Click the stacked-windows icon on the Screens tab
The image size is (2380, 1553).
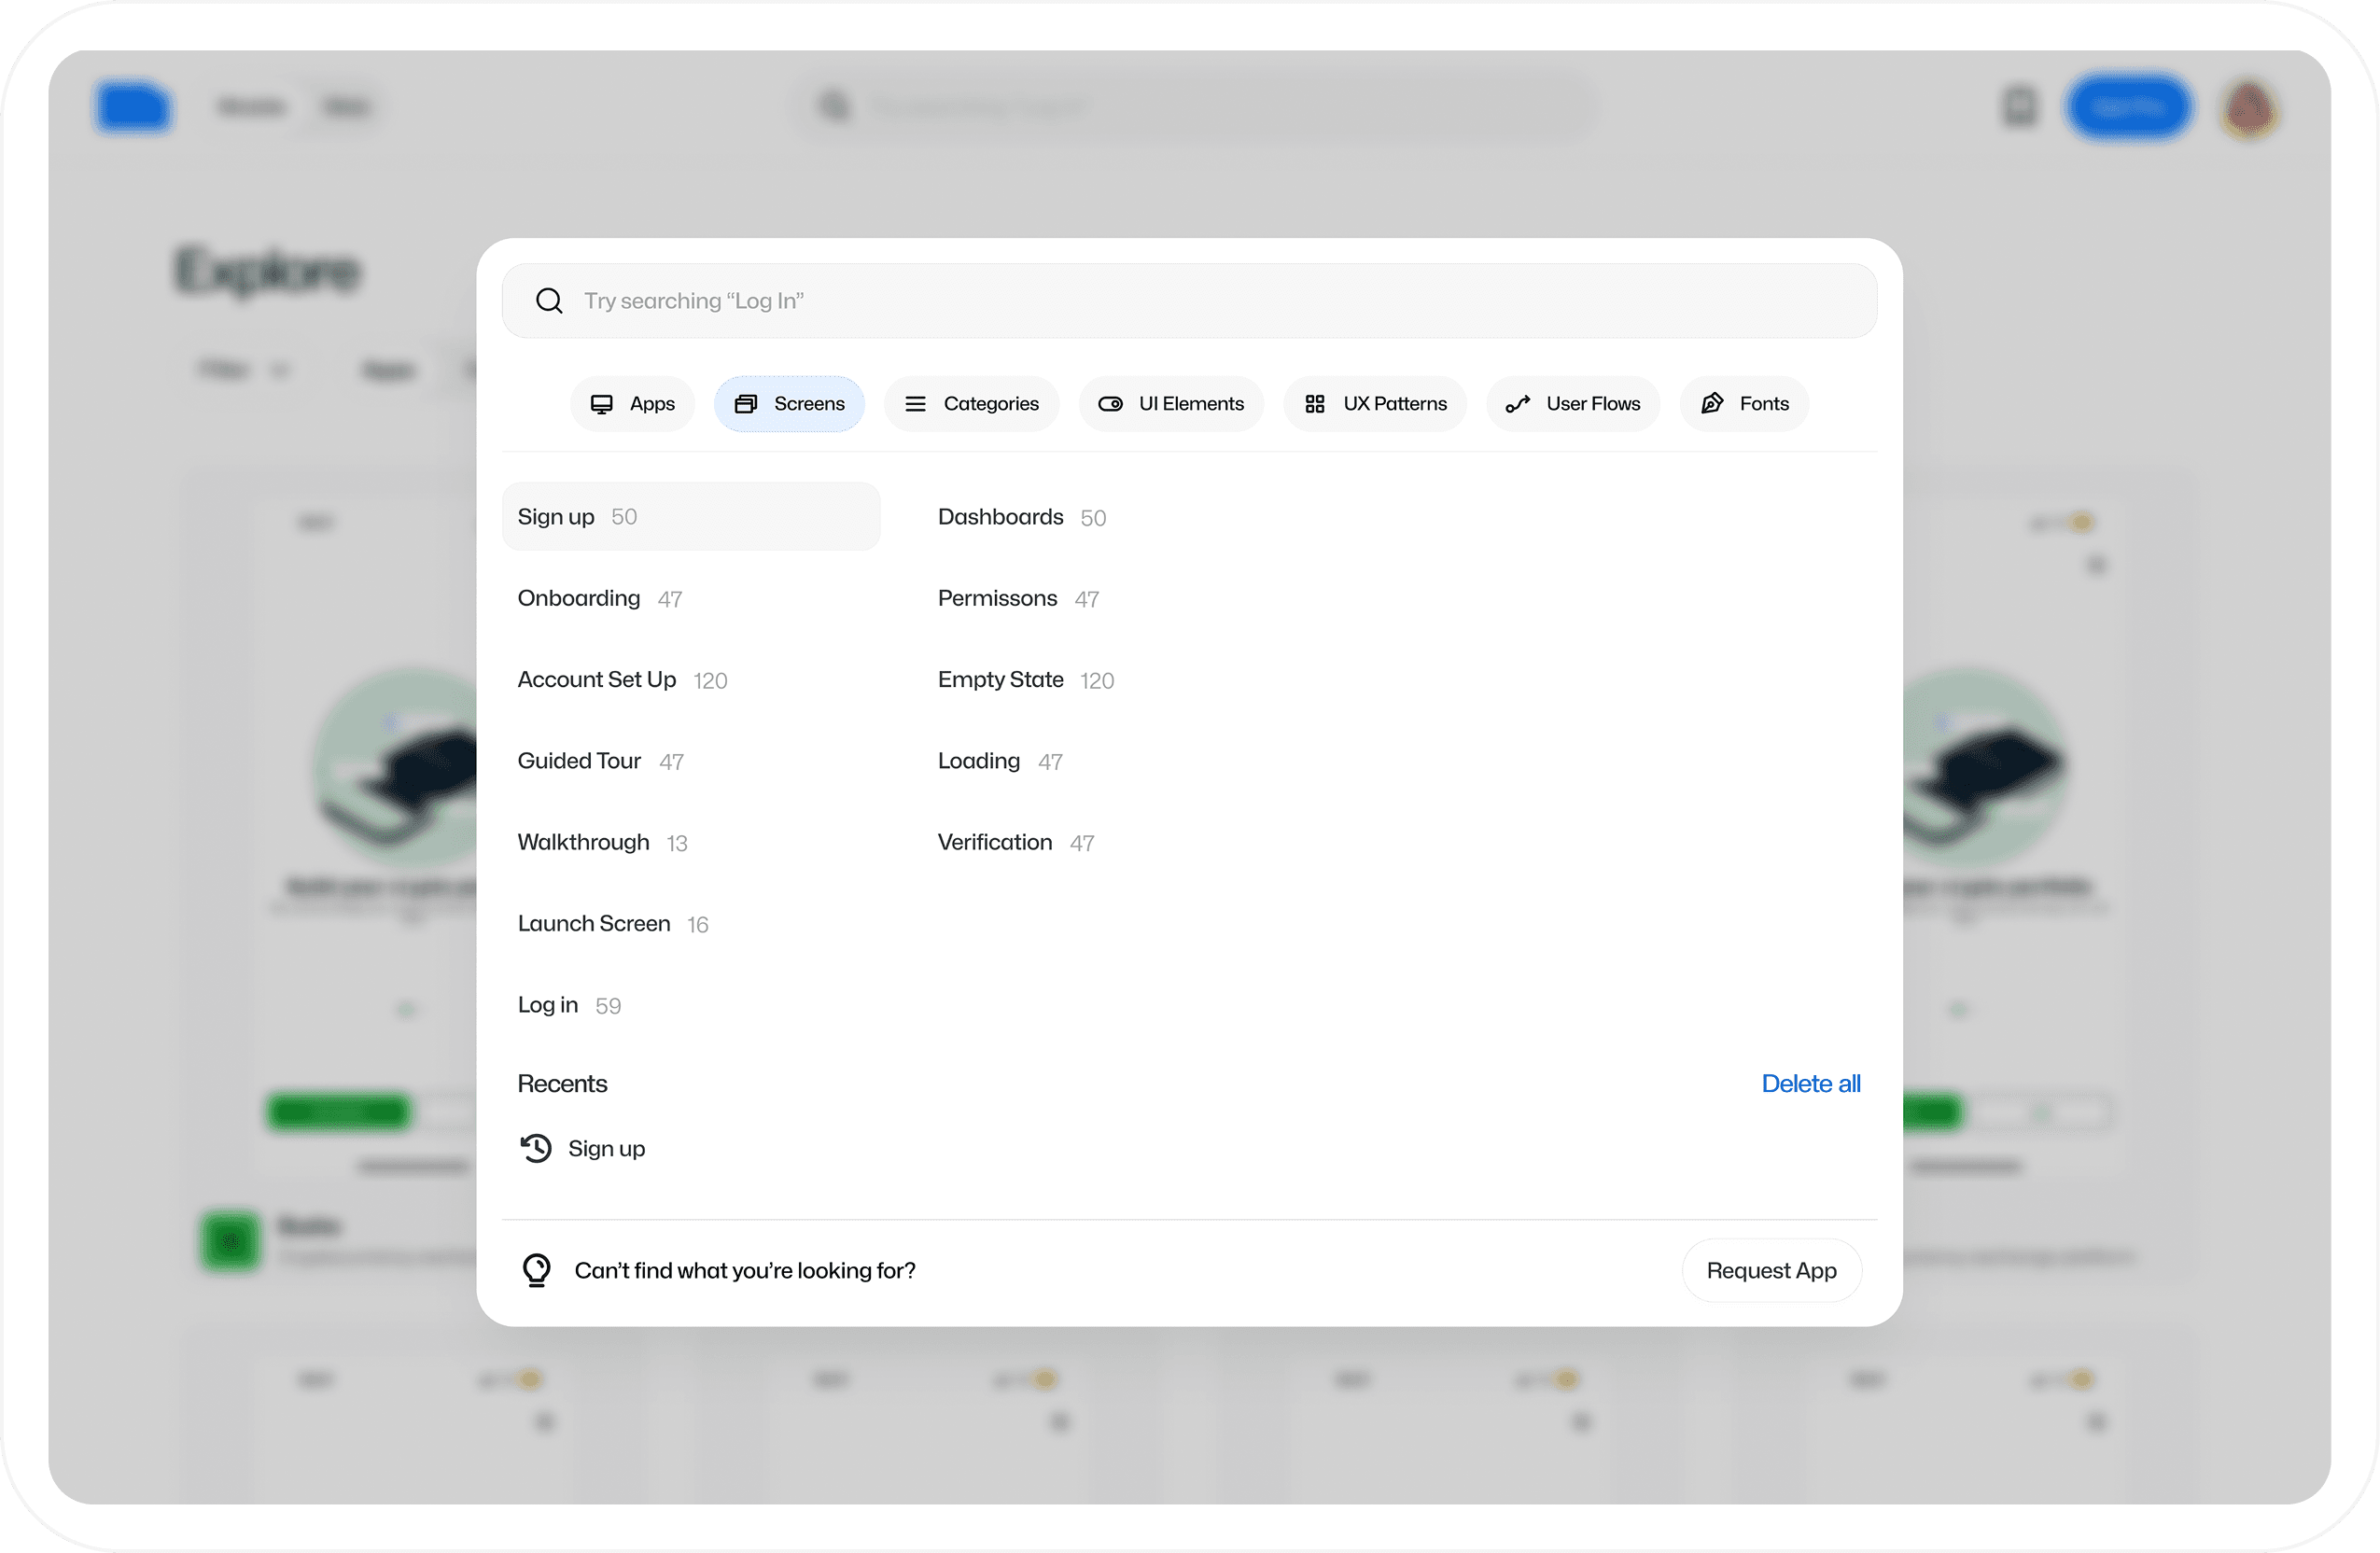[746, 404]
